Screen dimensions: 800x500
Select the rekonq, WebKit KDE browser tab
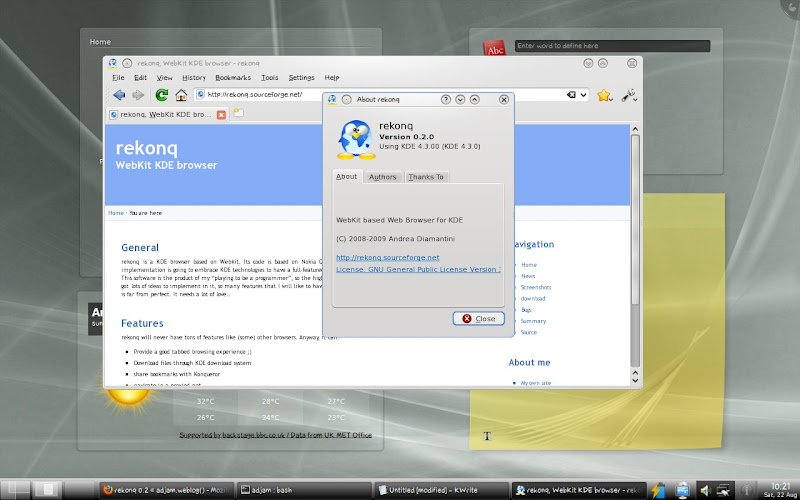click(168, 115)
